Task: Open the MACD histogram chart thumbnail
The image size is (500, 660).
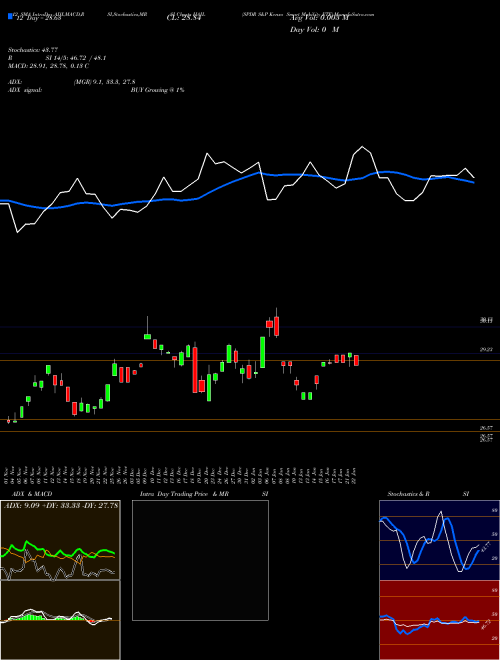Action: [60, 620]
